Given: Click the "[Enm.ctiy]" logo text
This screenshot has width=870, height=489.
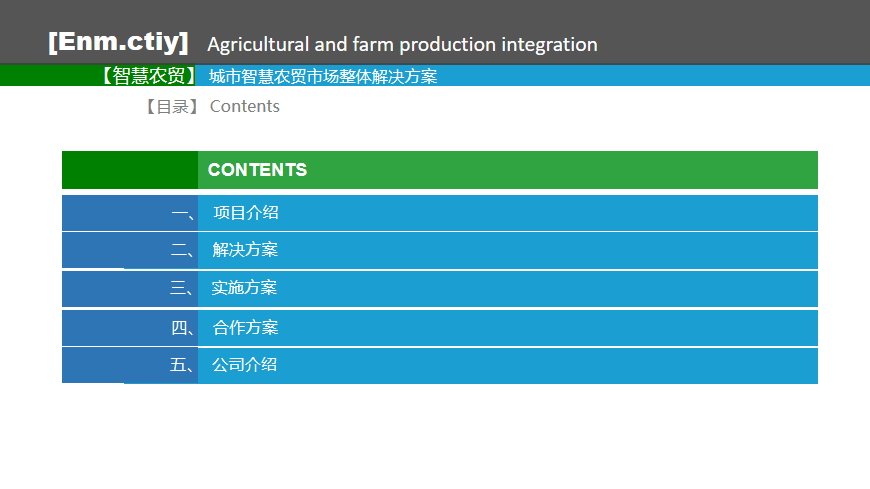Looking at the screenshot, I should coord(118,42).
